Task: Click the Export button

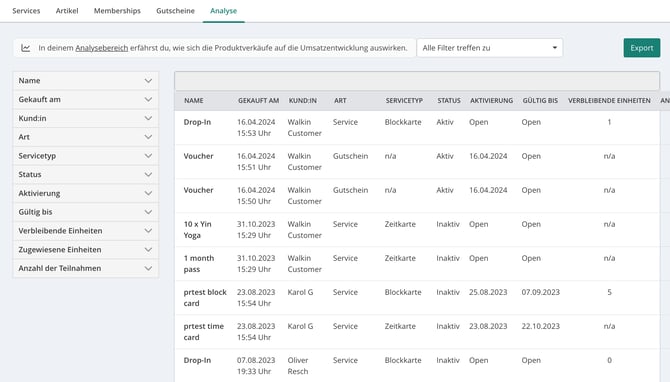Action: [x=642, y=48]
